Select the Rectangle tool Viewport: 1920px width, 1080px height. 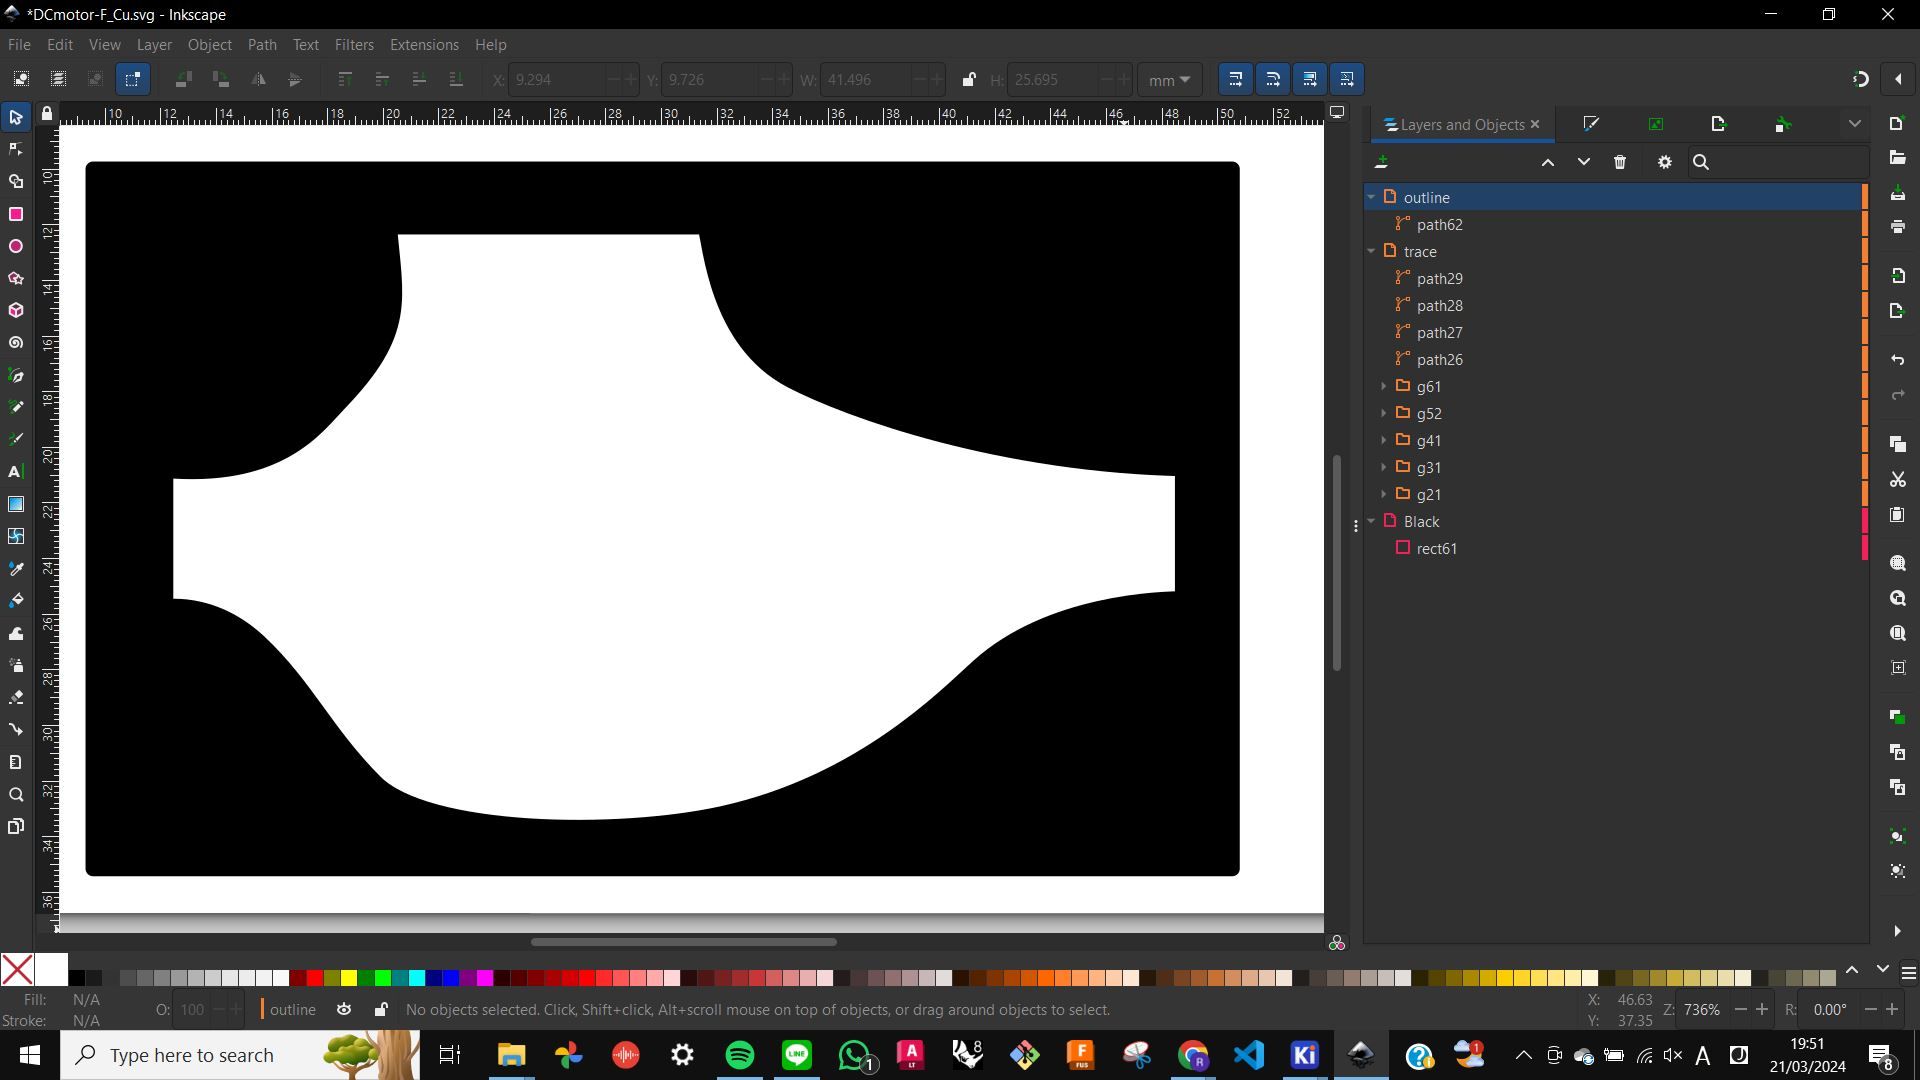16,214
